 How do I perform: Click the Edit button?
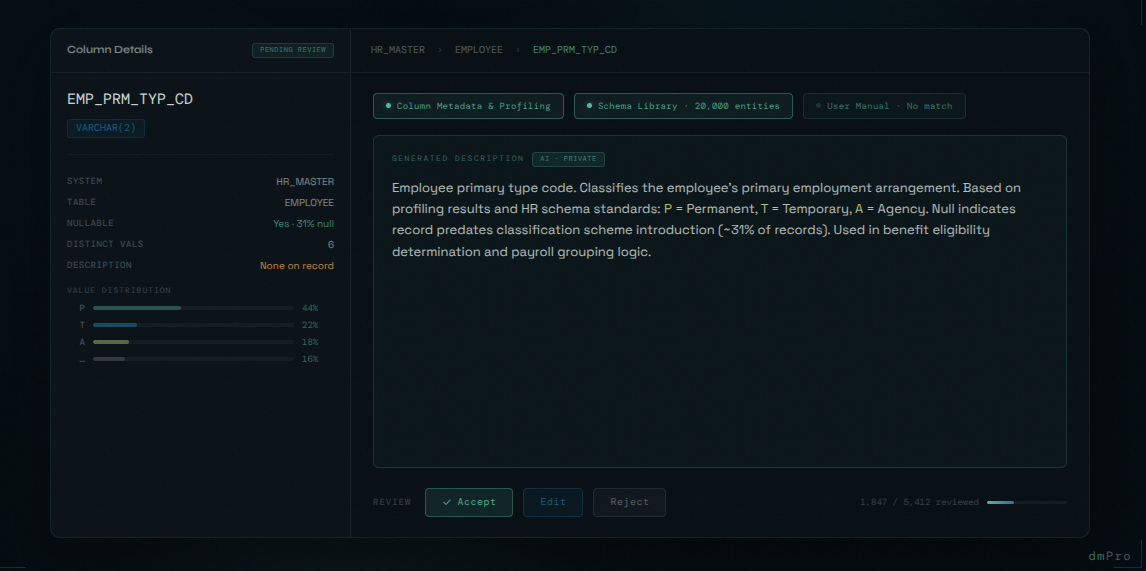[553, 502]
